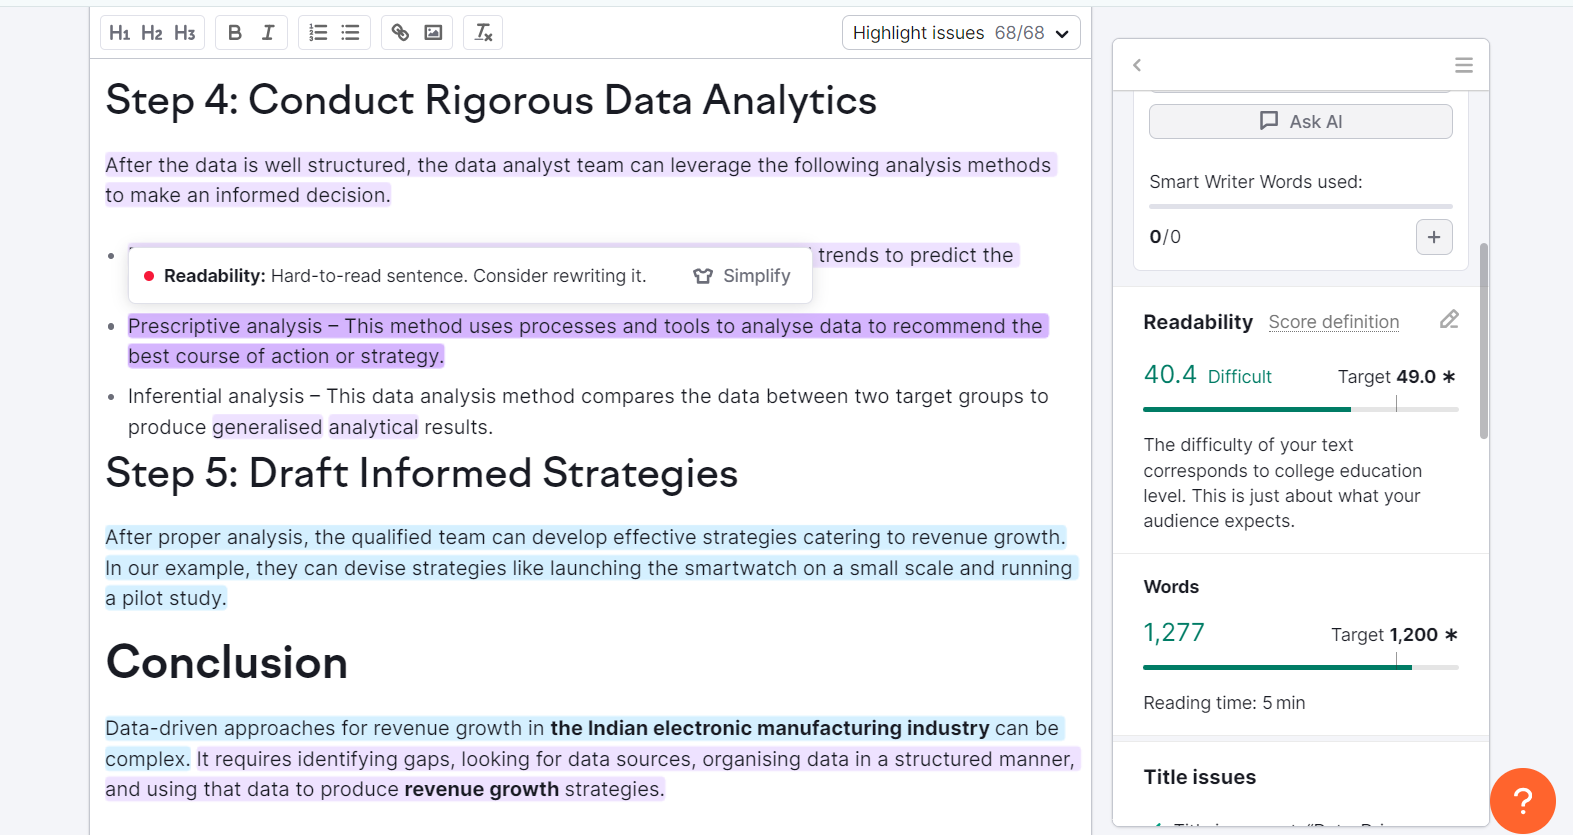The height and width of the screenshot is (835, 1573).
Task: Open the sidebar hamburger menu
Action: click(1464, 65)
